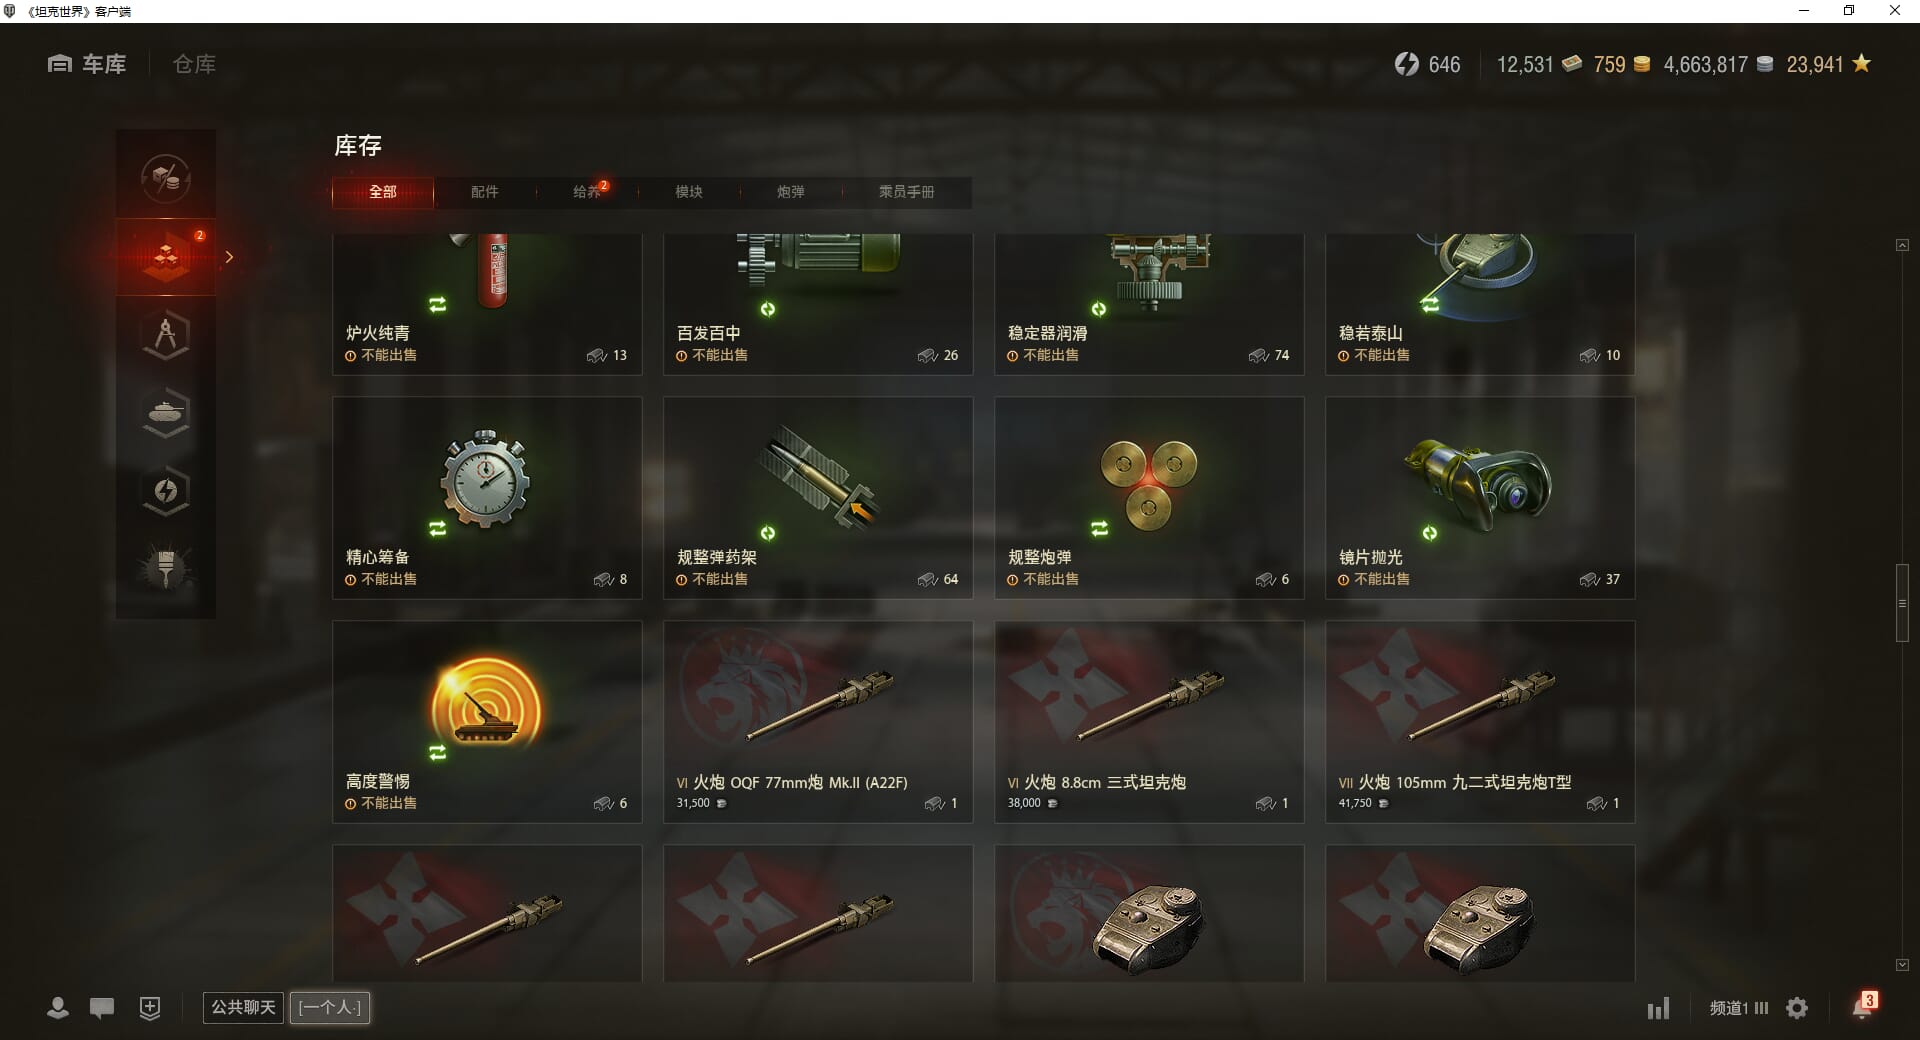Select the compass blueprint sidebar icon
This screenshot has height=1040, width=1920.
tap(166, 335)
